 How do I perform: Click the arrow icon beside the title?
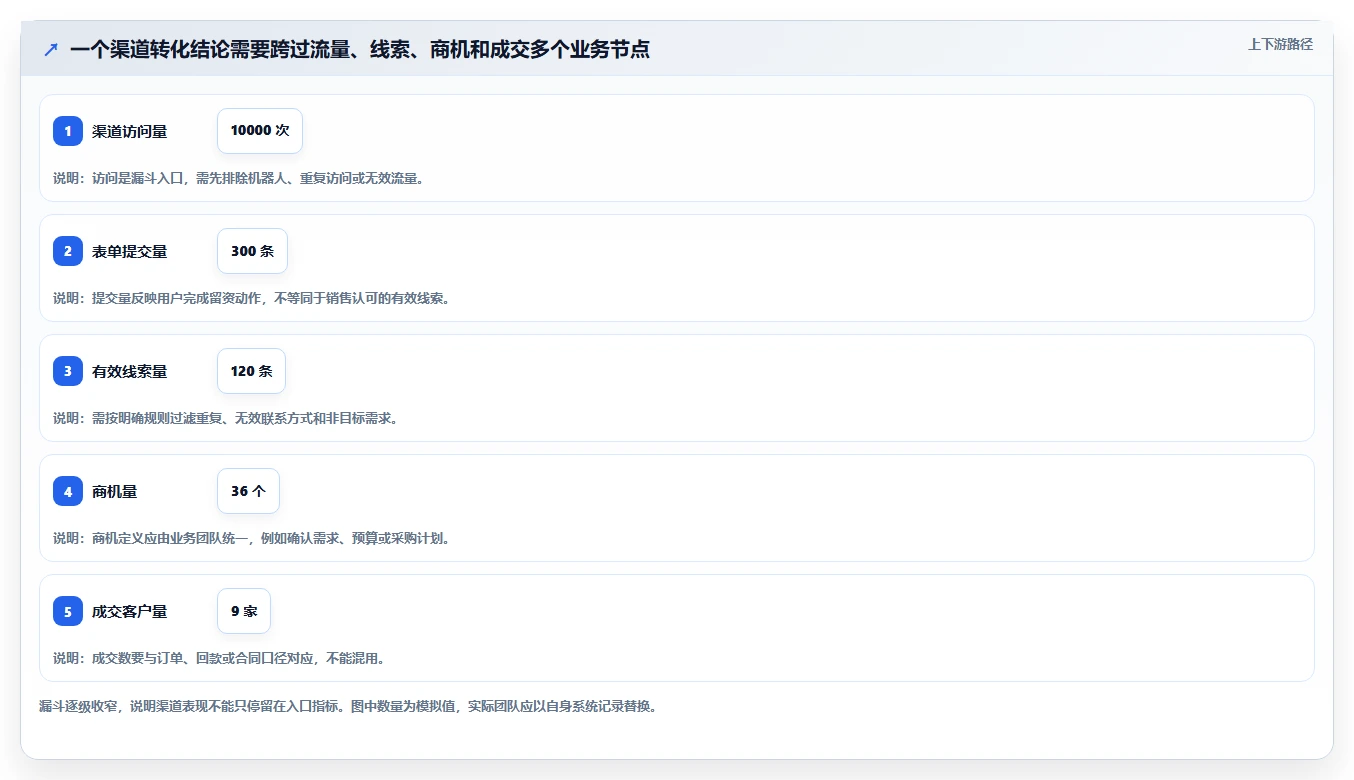51,49
